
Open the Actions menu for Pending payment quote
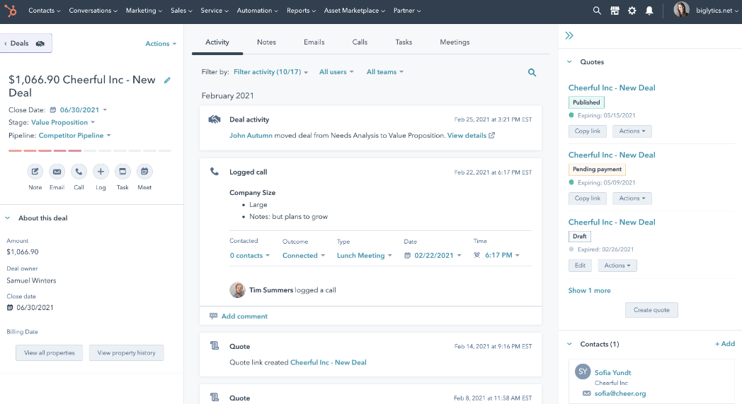632,198
